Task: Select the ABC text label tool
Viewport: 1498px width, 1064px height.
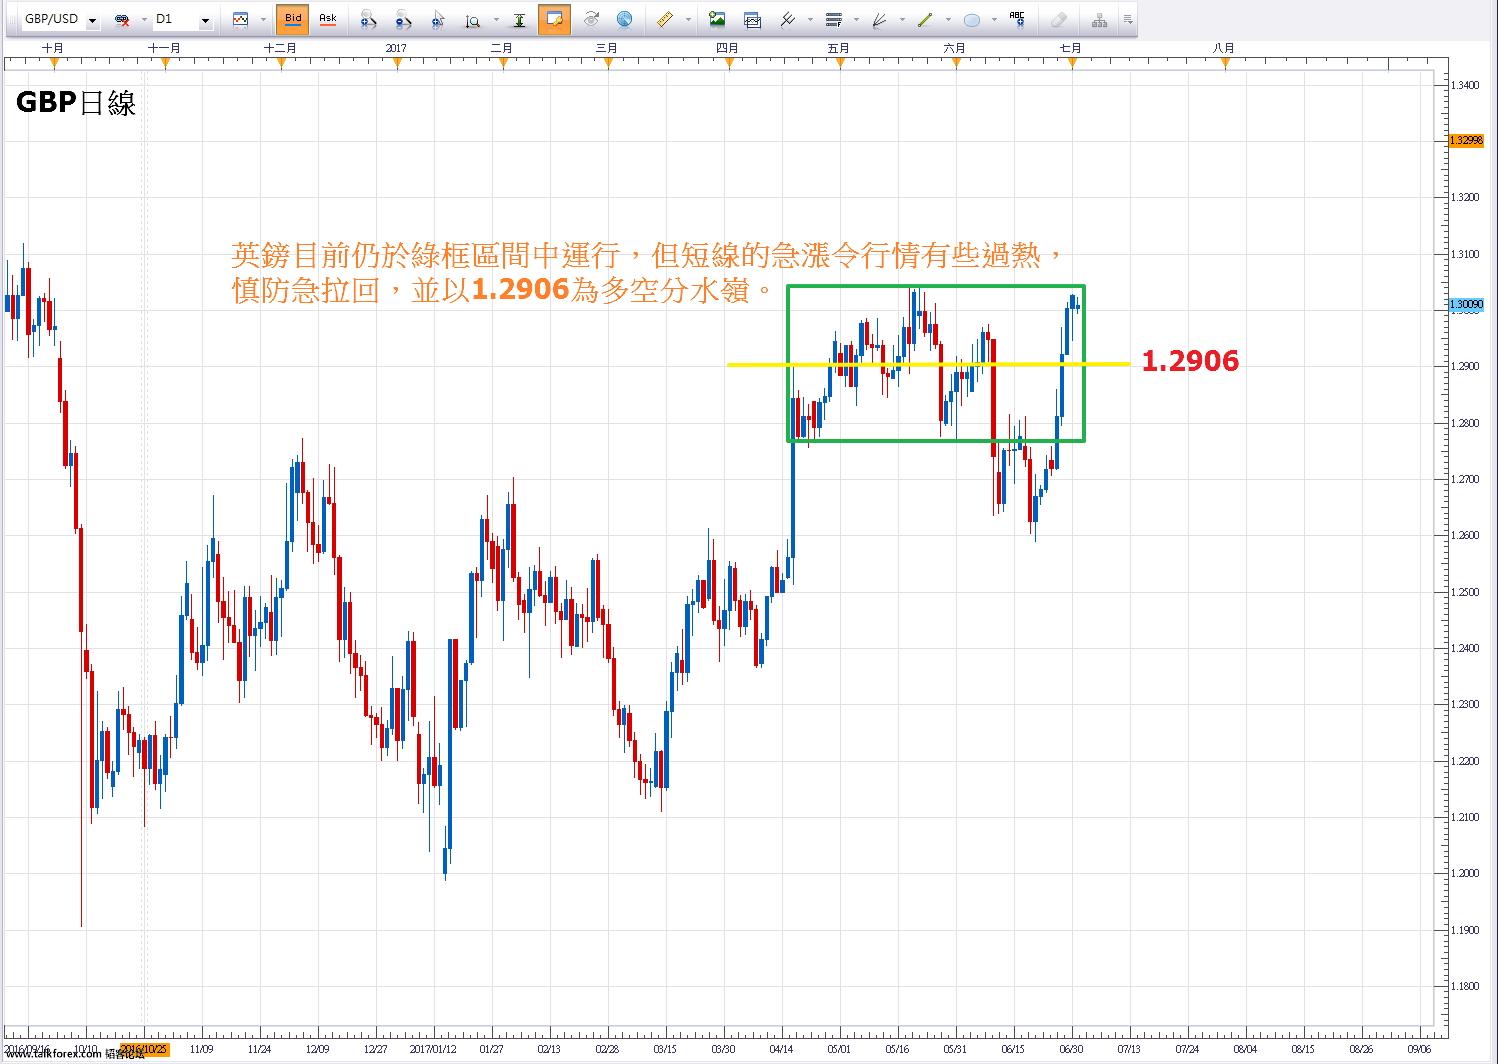Action: [1018, 19]
